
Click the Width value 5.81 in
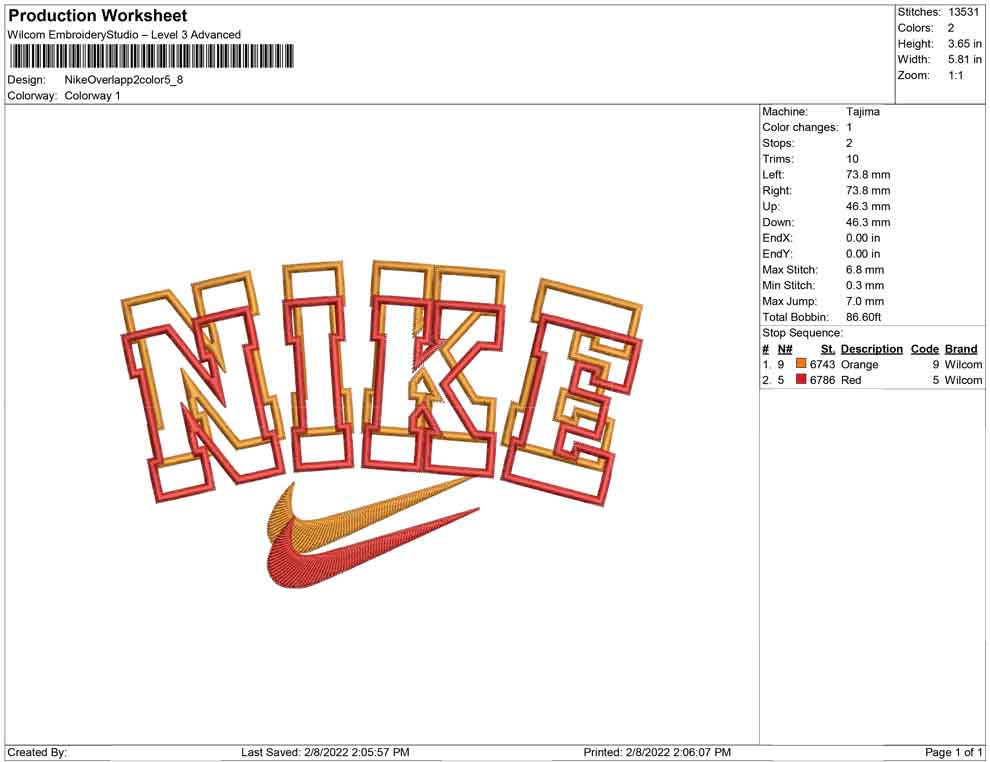964,59
